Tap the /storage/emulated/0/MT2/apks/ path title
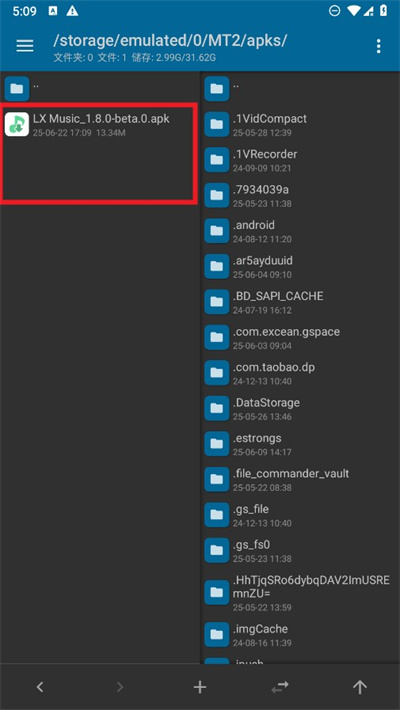The image size is (400, 710). pos(170,40)
